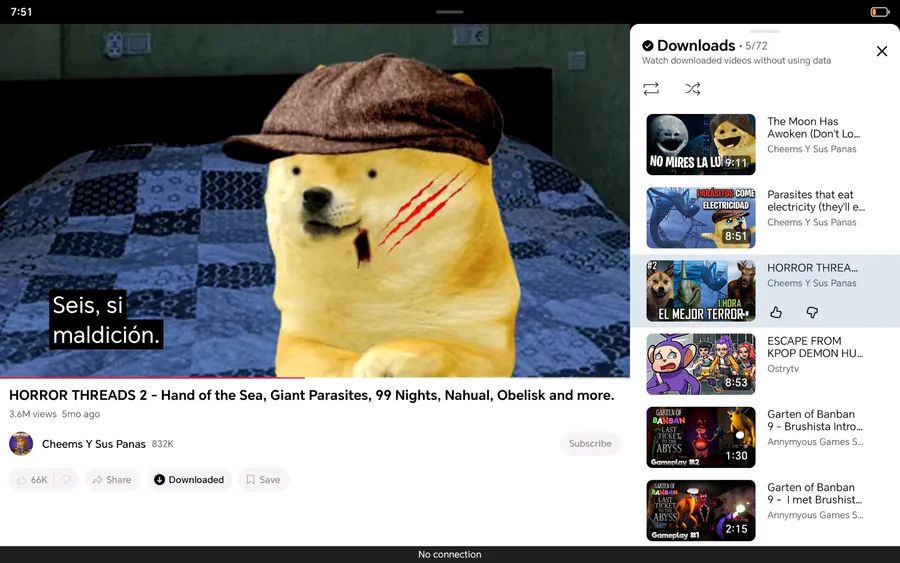
Task: Open the Cheems Y Sus Panas channel name
Action: pos(94,444)
